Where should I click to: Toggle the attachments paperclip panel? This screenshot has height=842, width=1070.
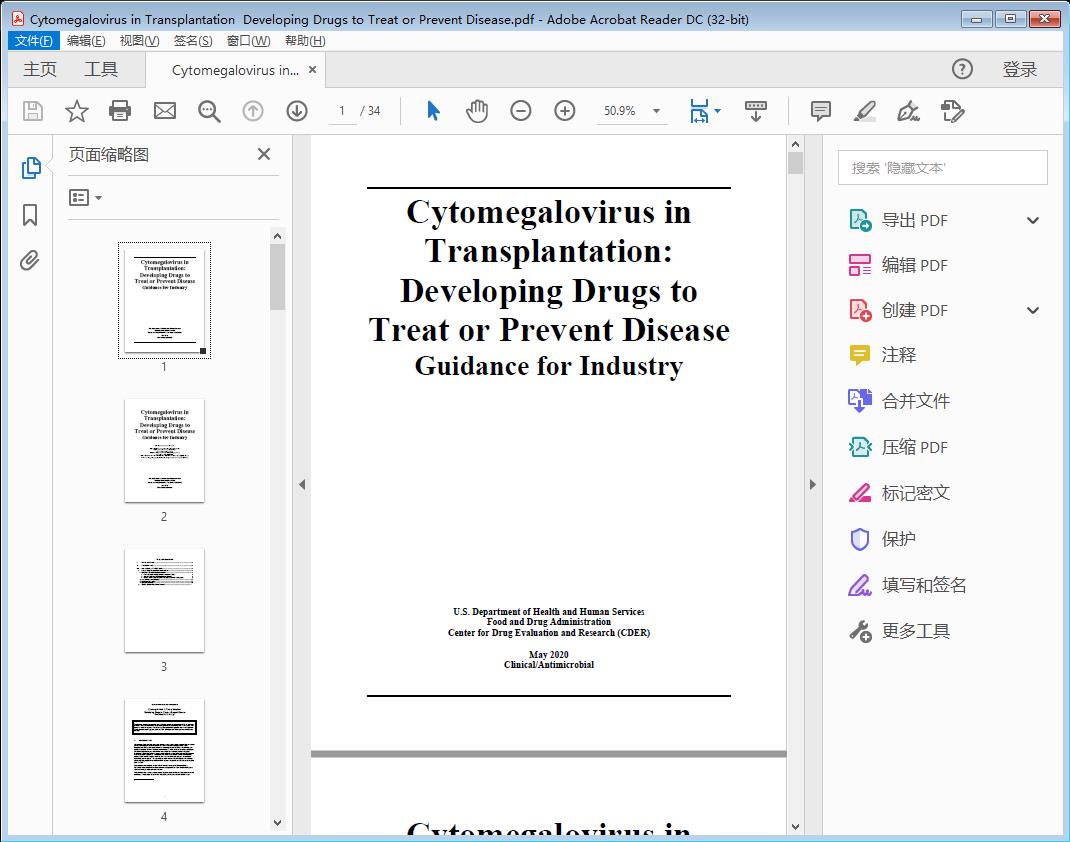click(x=29, y=260)
